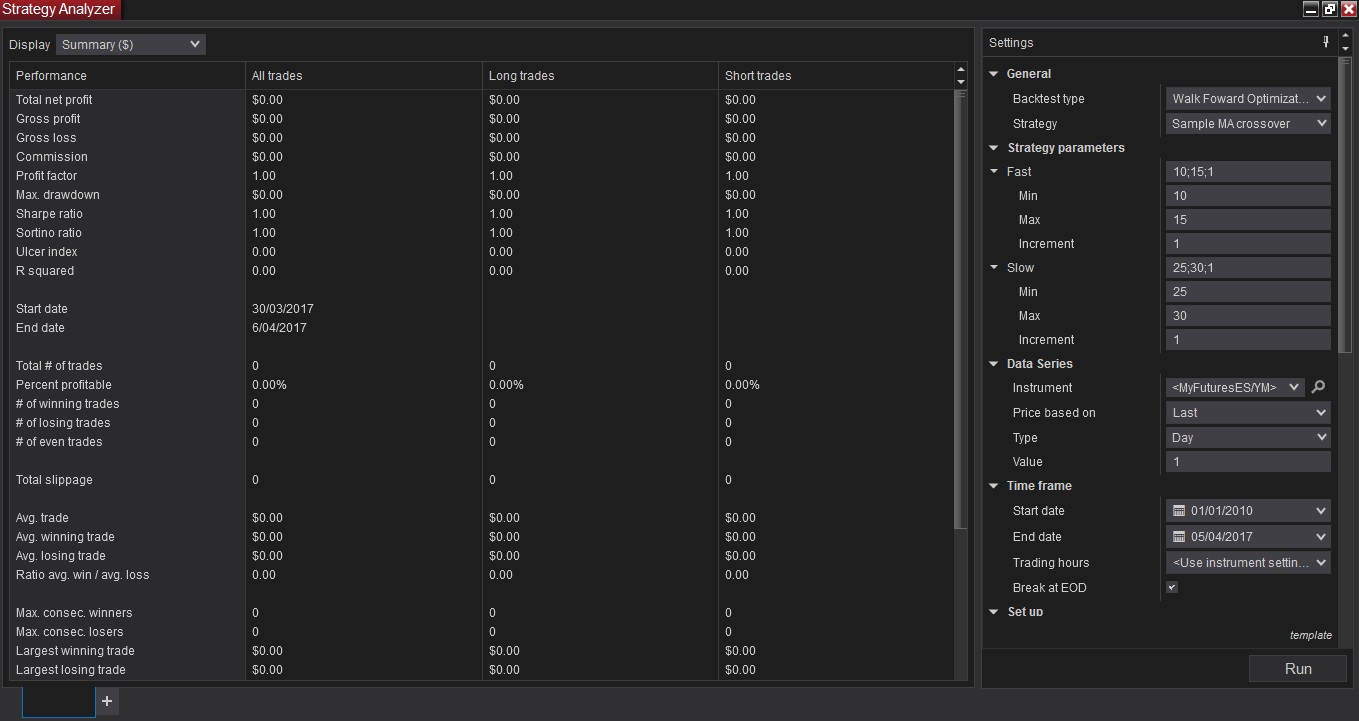Collapse the Set up section
This screenshot has width=1359, height=721.
994,611
